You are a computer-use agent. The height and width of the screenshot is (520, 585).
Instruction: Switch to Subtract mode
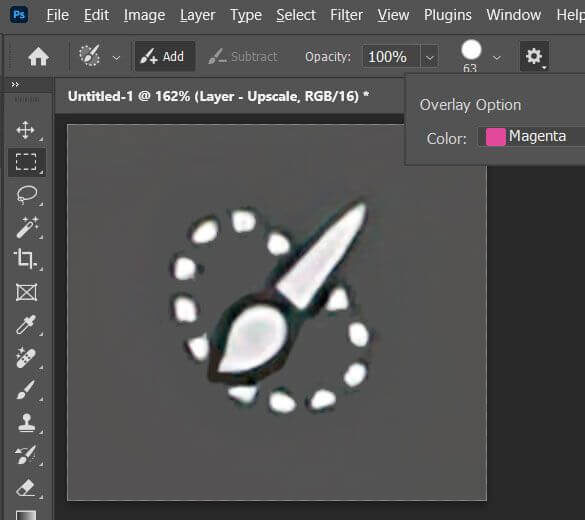243,57
